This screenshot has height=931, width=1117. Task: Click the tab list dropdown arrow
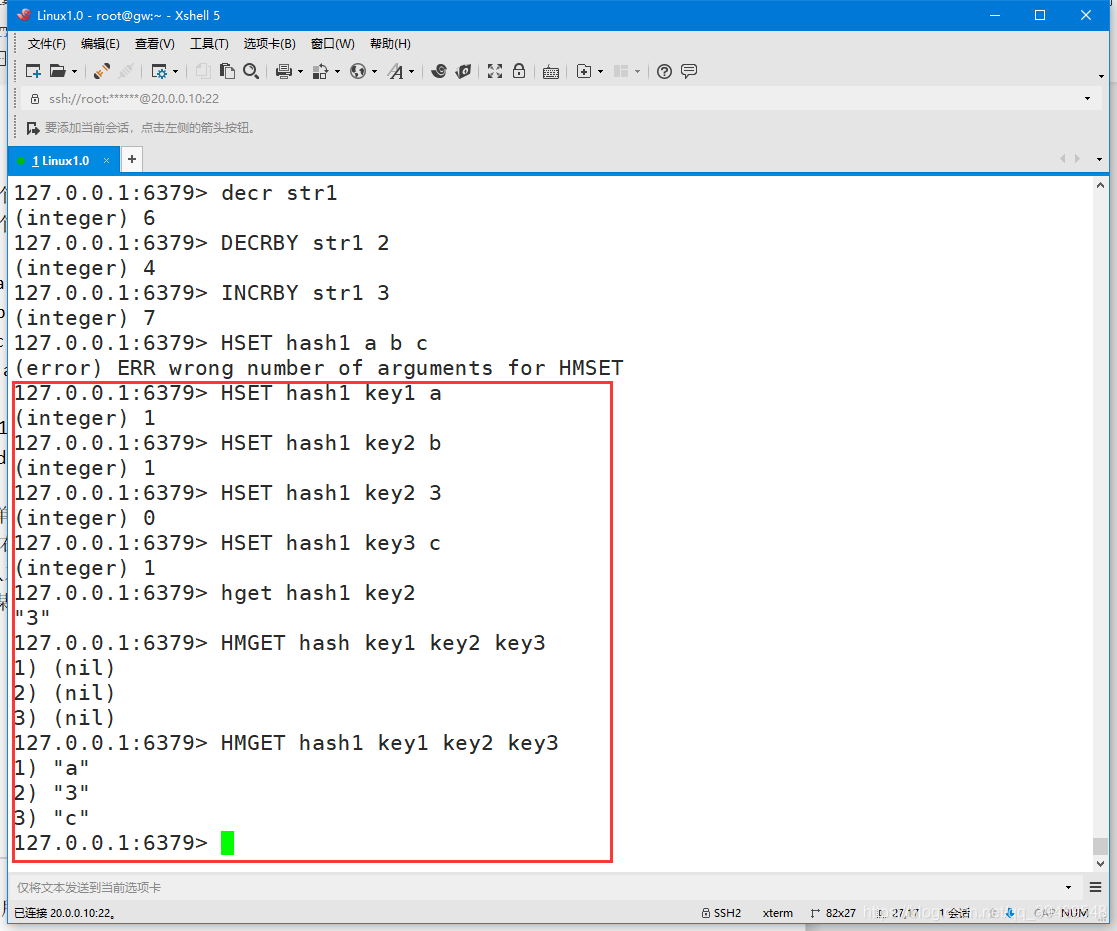click(1099, 160)
